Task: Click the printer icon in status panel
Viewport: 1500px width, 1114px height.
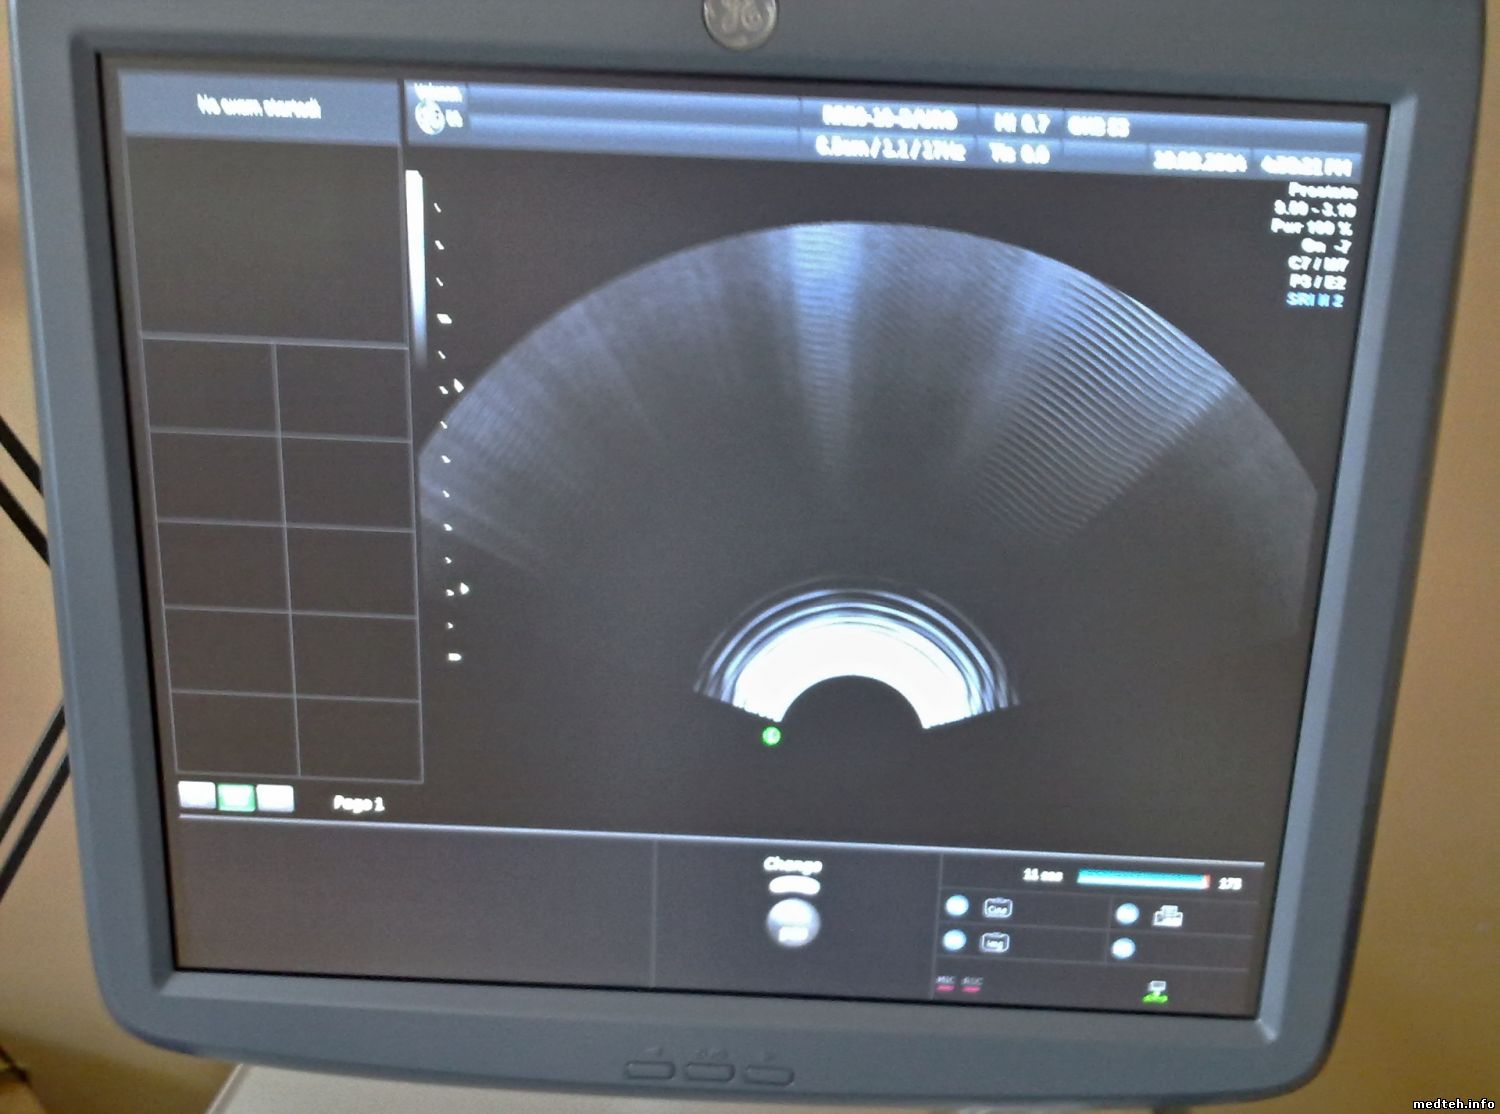Action: [x=1168, y=914]
